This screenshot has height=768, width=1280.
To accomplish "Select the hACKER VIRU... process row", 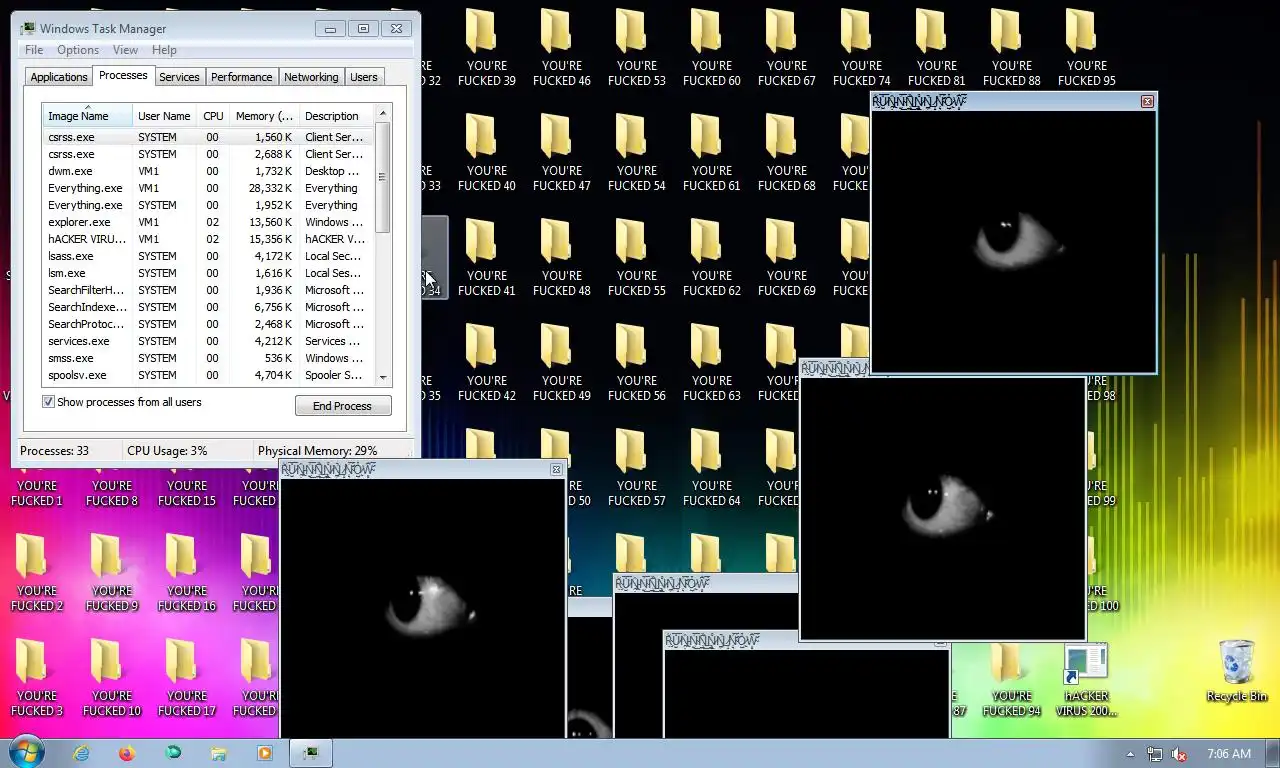I will click(x=208, y=239).
